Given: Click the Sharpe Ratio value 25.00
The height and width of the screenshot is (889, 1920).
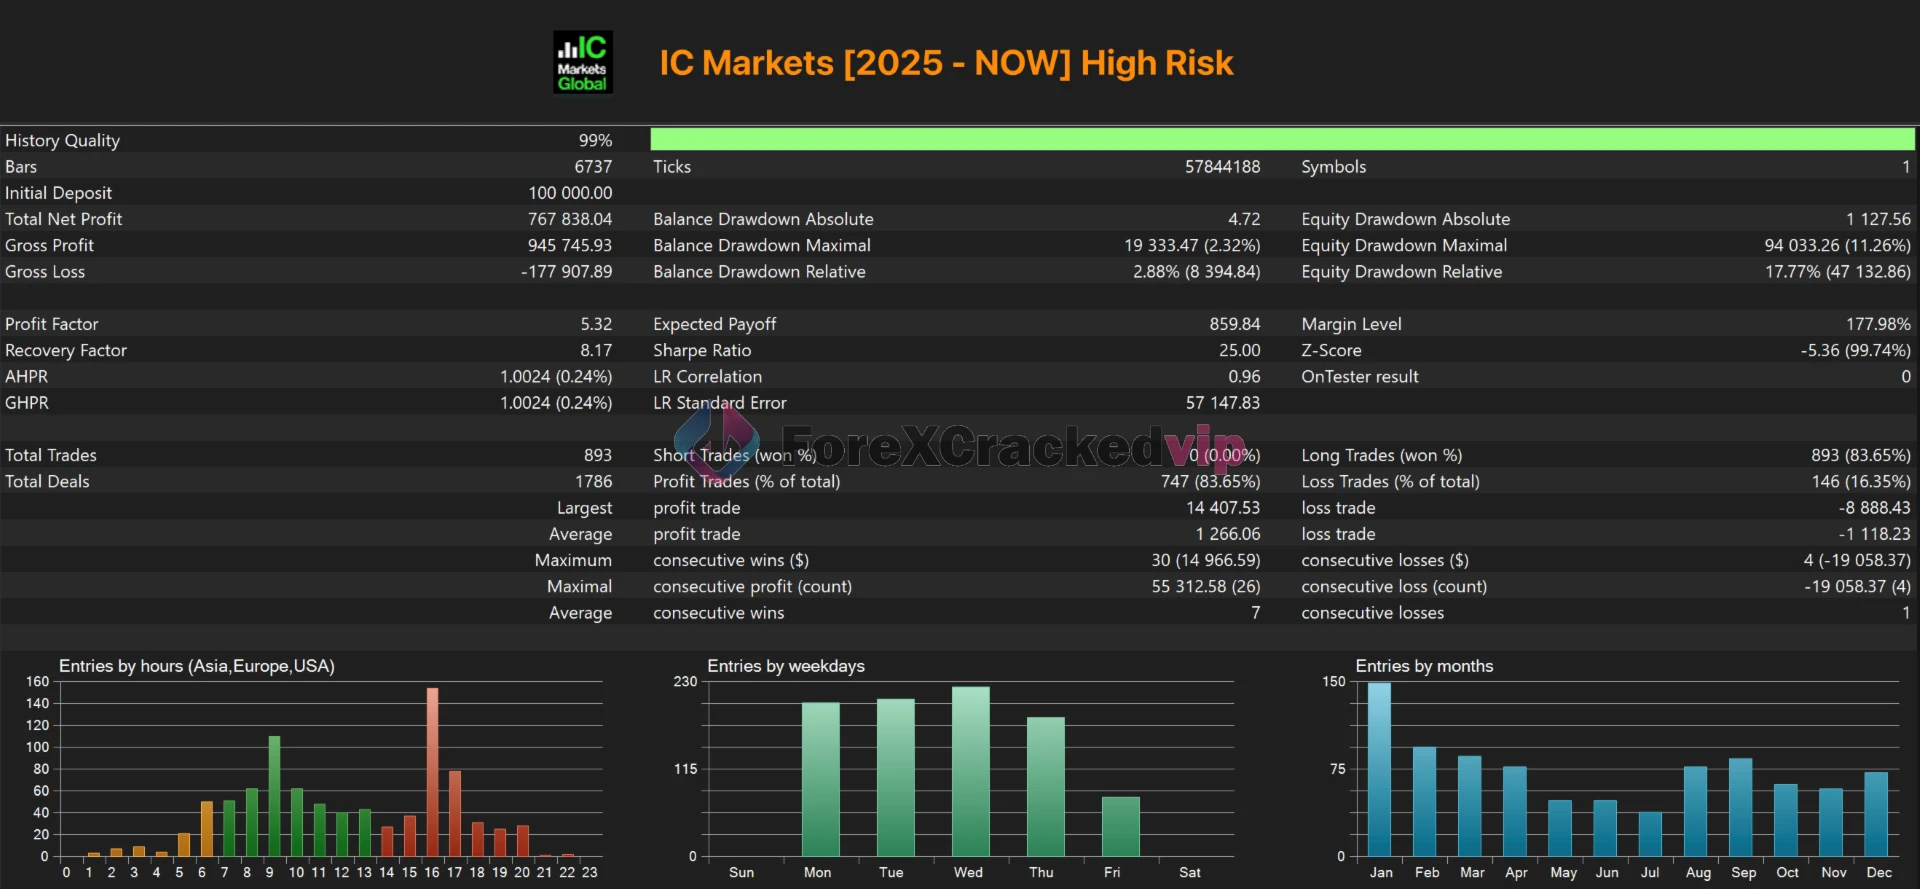Looking at the screenshot, I should (x=1238, y=350).
